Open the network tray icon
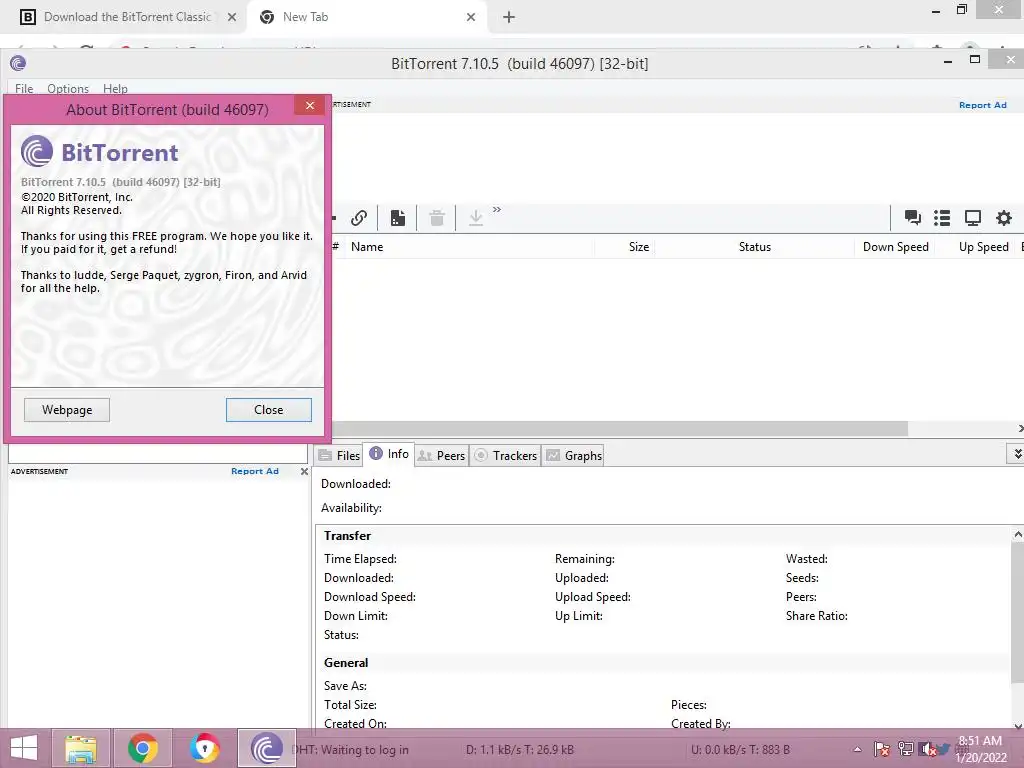The height and width of the screenshot is (768, 1024). tap(905, 750)
